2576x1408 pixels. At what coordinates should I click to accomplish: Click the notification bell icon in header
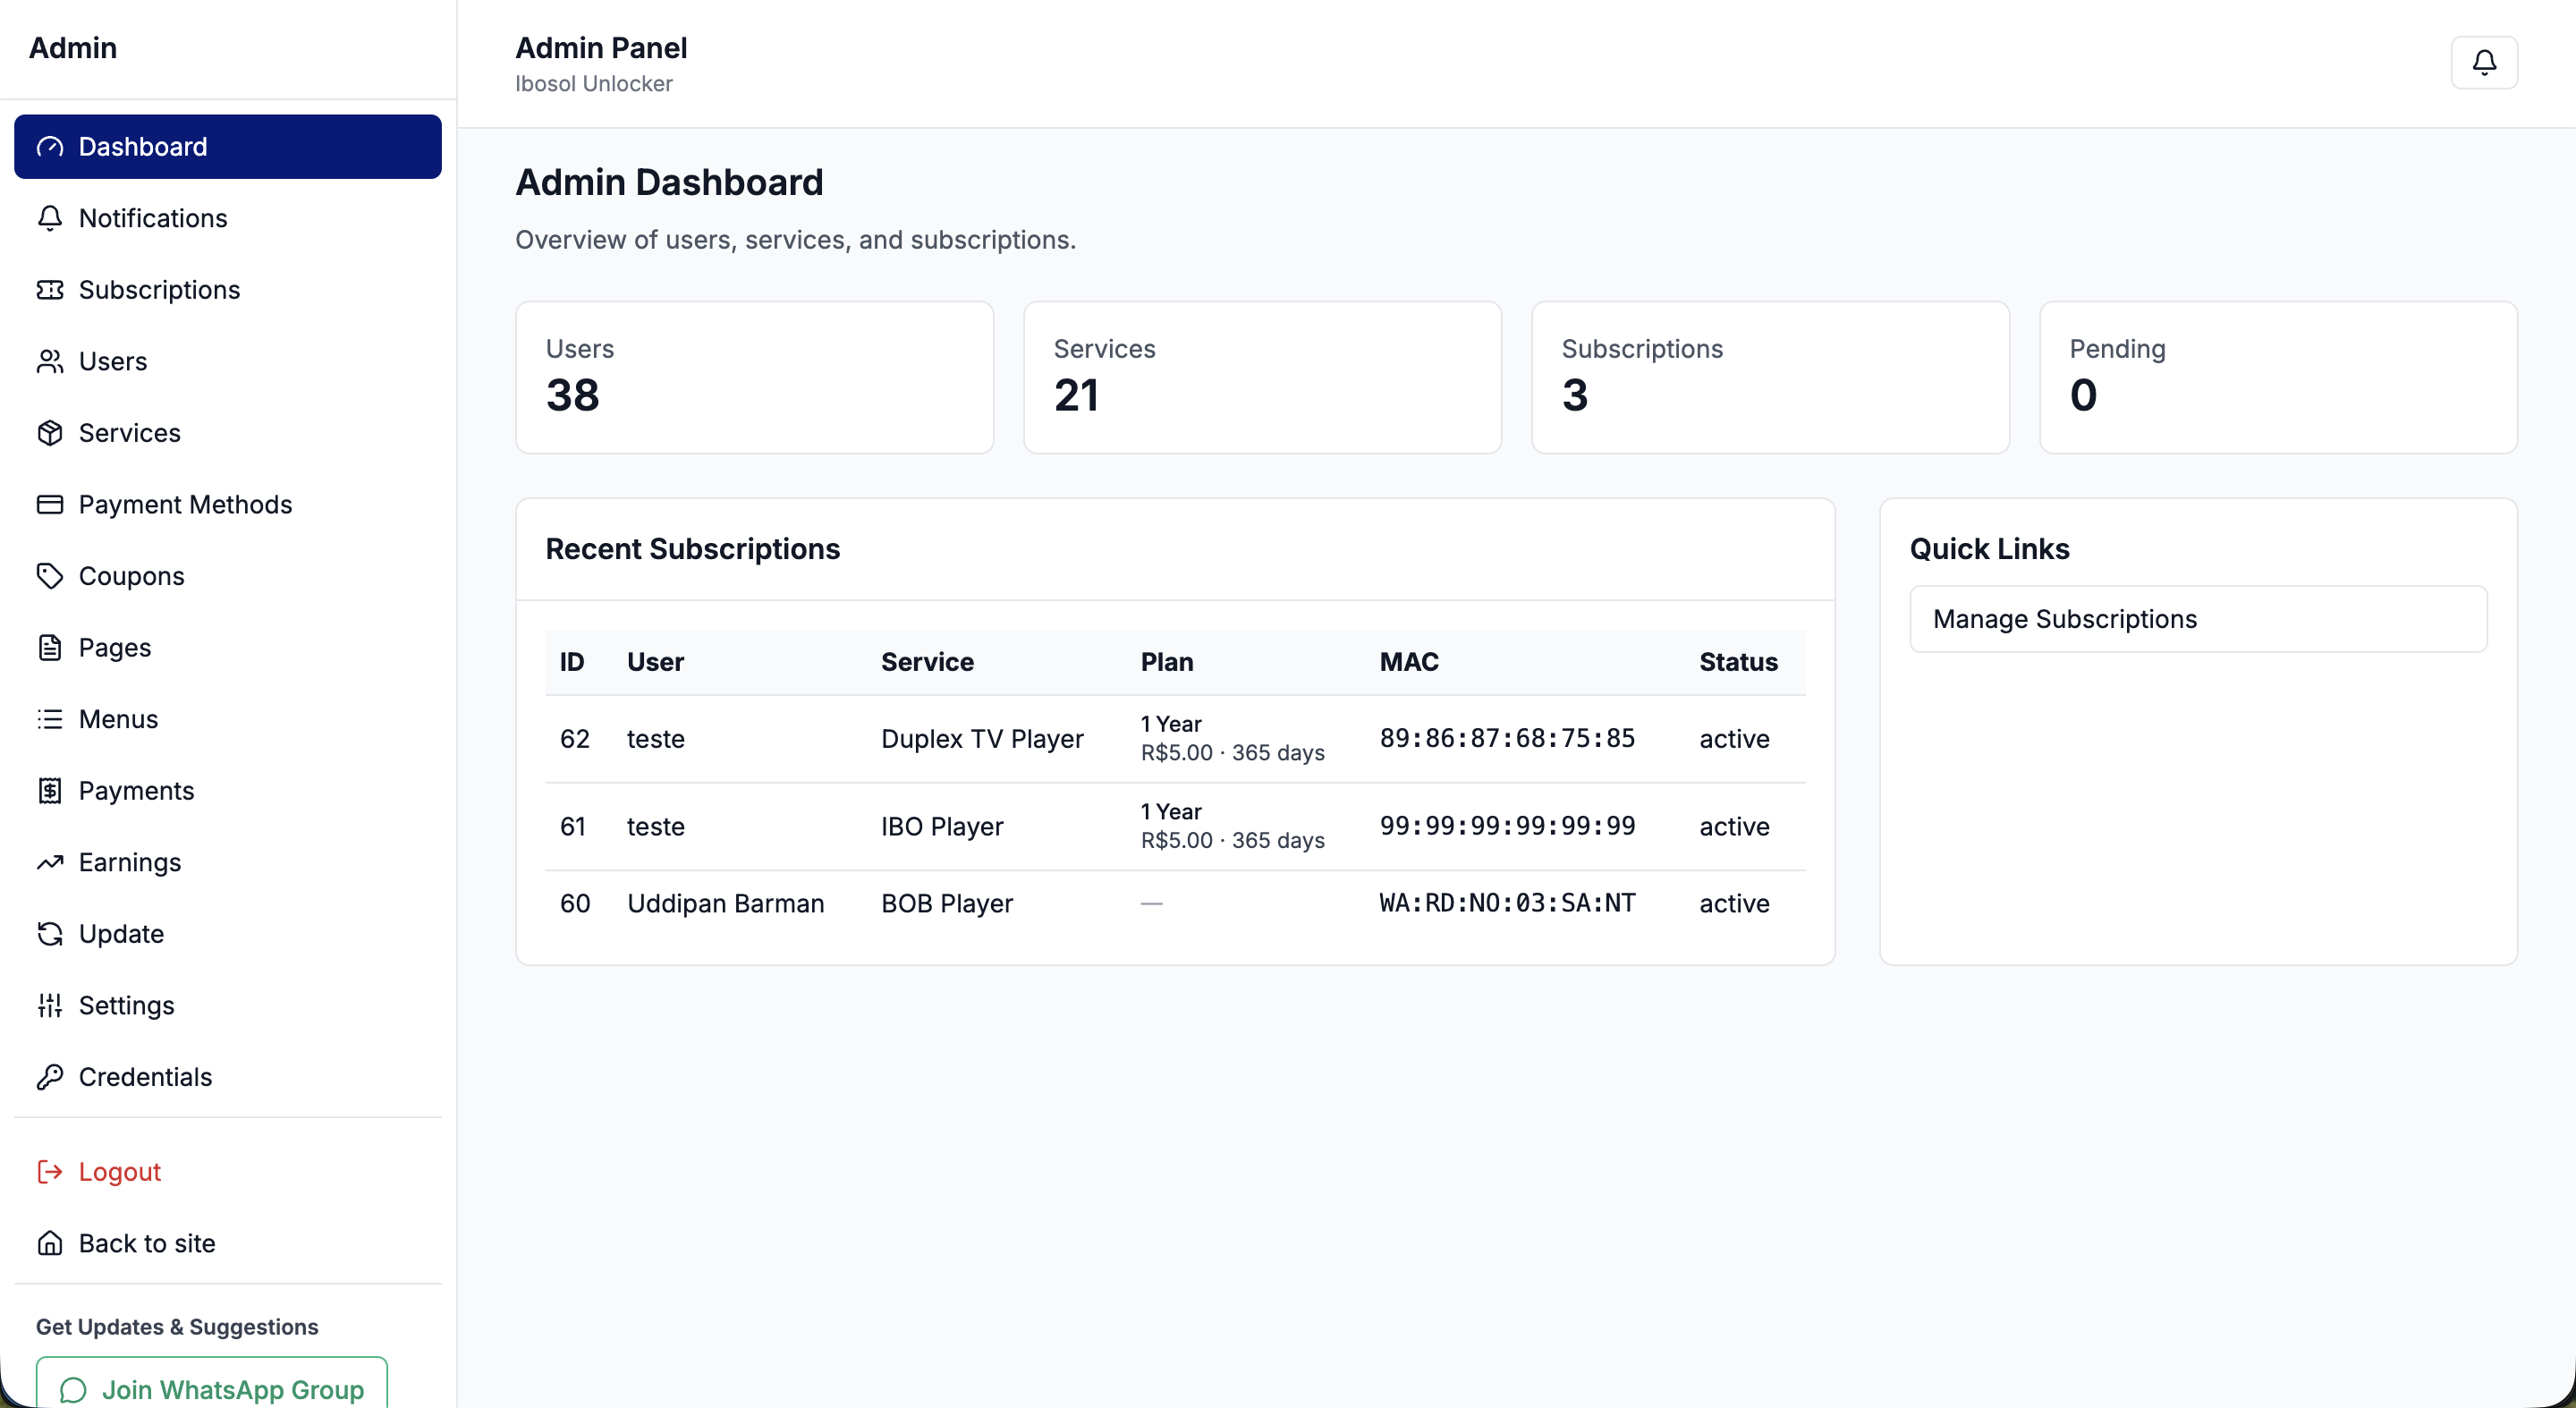coord(2483,63)
